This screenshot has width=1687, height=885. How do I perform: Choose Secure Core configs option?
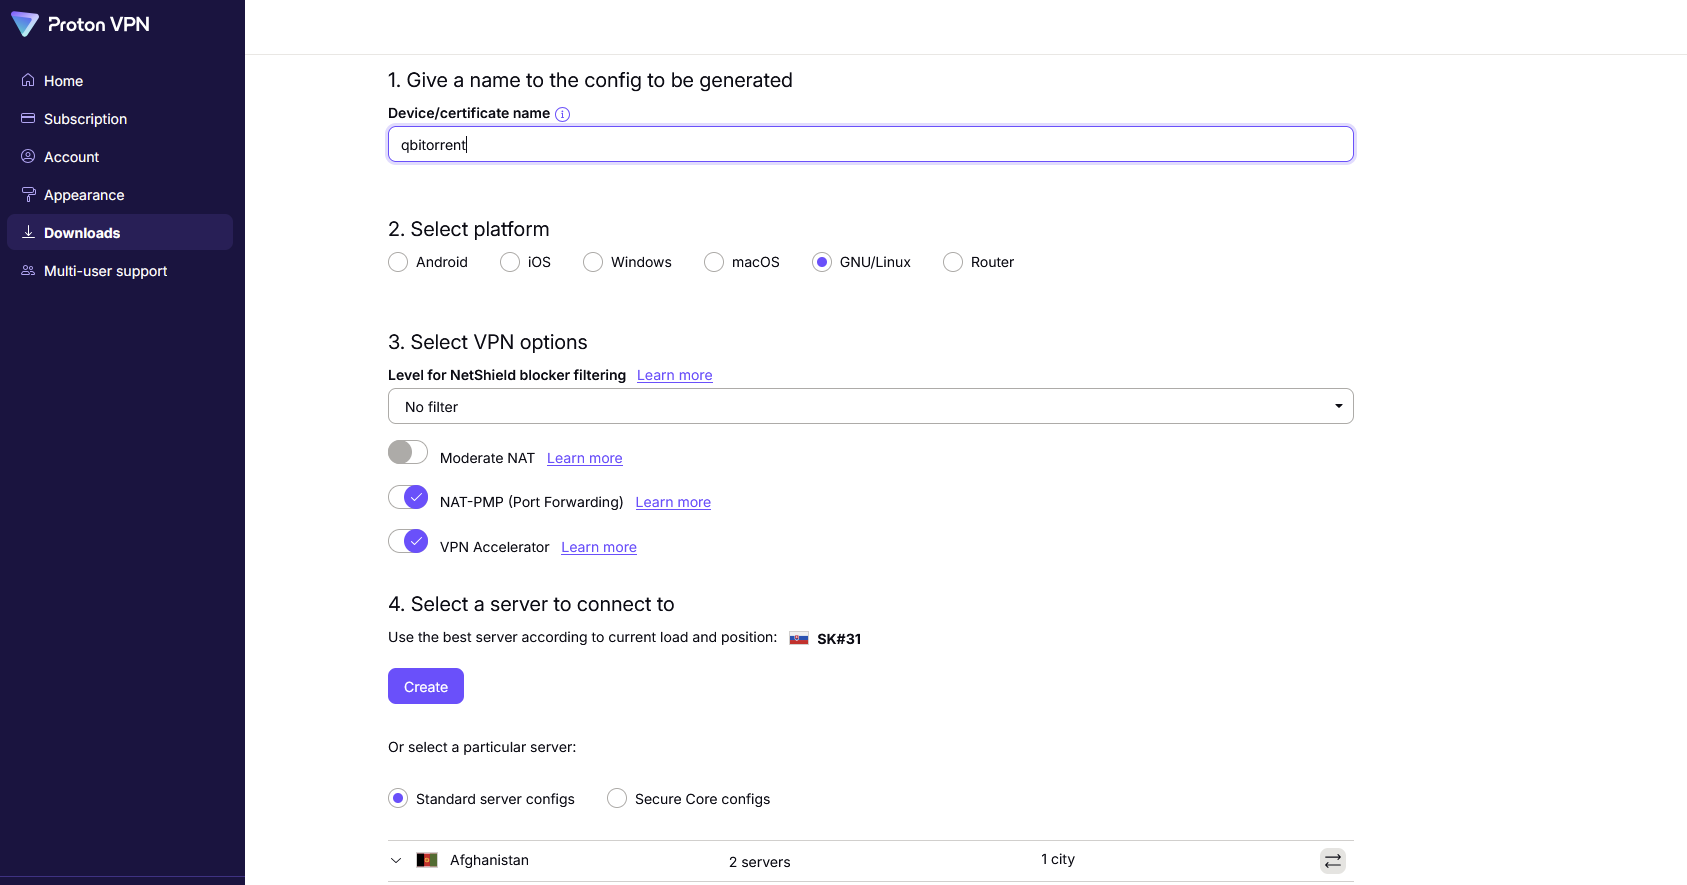[617, 799]
